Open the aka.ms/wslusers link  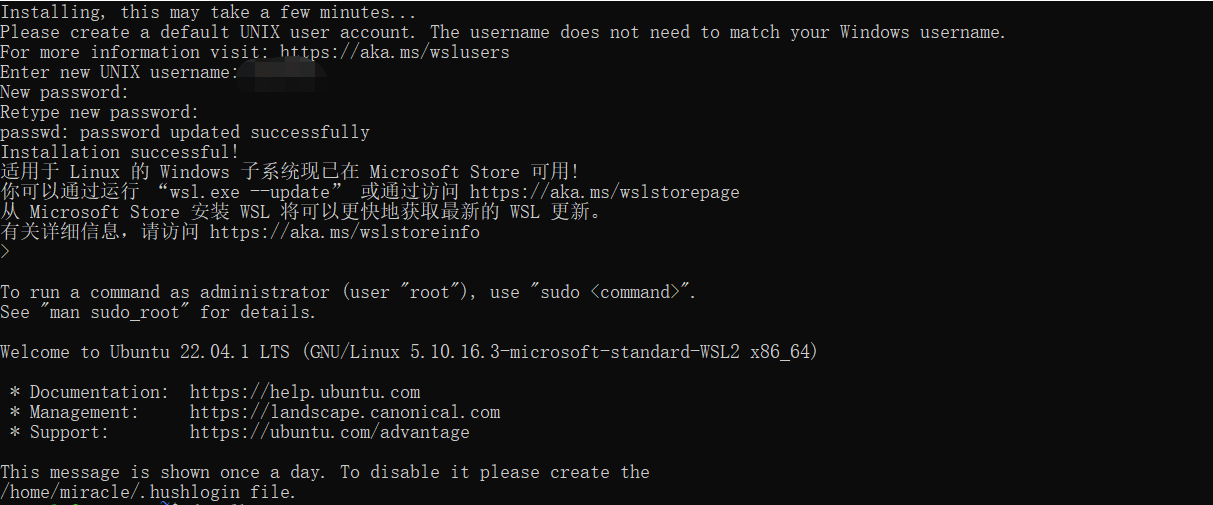click(394, 52)
